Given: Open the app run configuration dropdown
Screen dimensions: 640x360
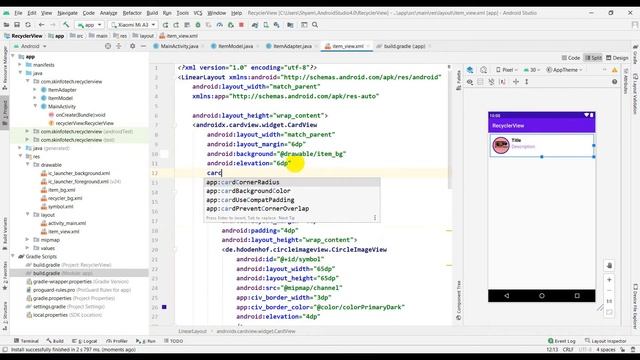Looking at the screenshot, I should pos(89,25).
